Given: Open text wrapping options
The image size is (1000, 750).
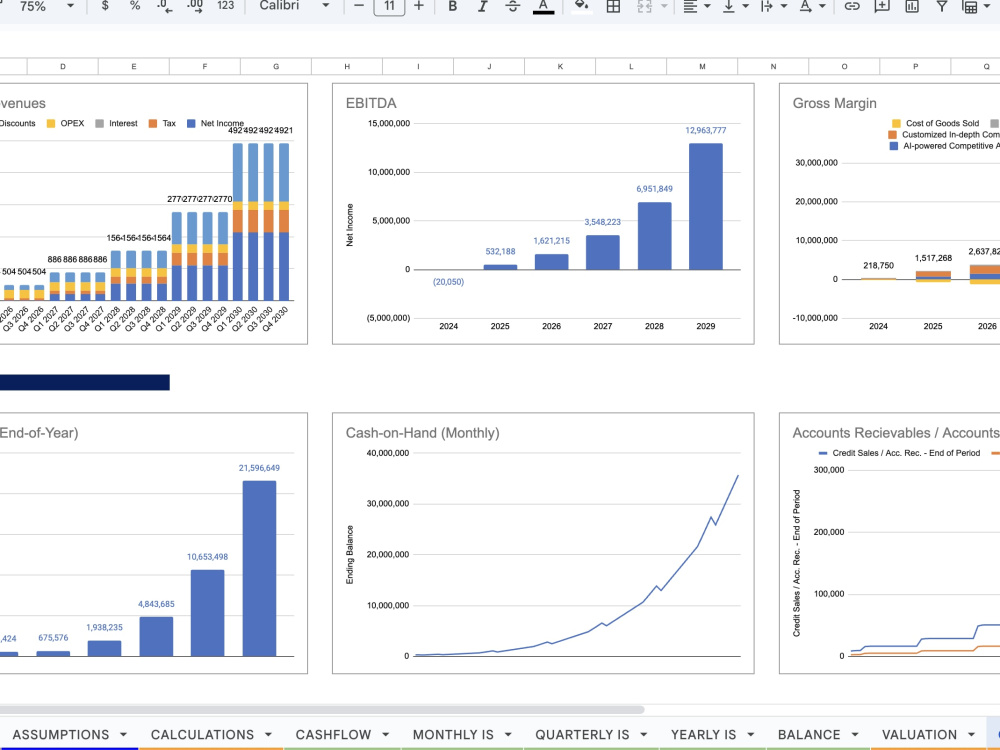Looking at the screenshot, I should point(773,6).
